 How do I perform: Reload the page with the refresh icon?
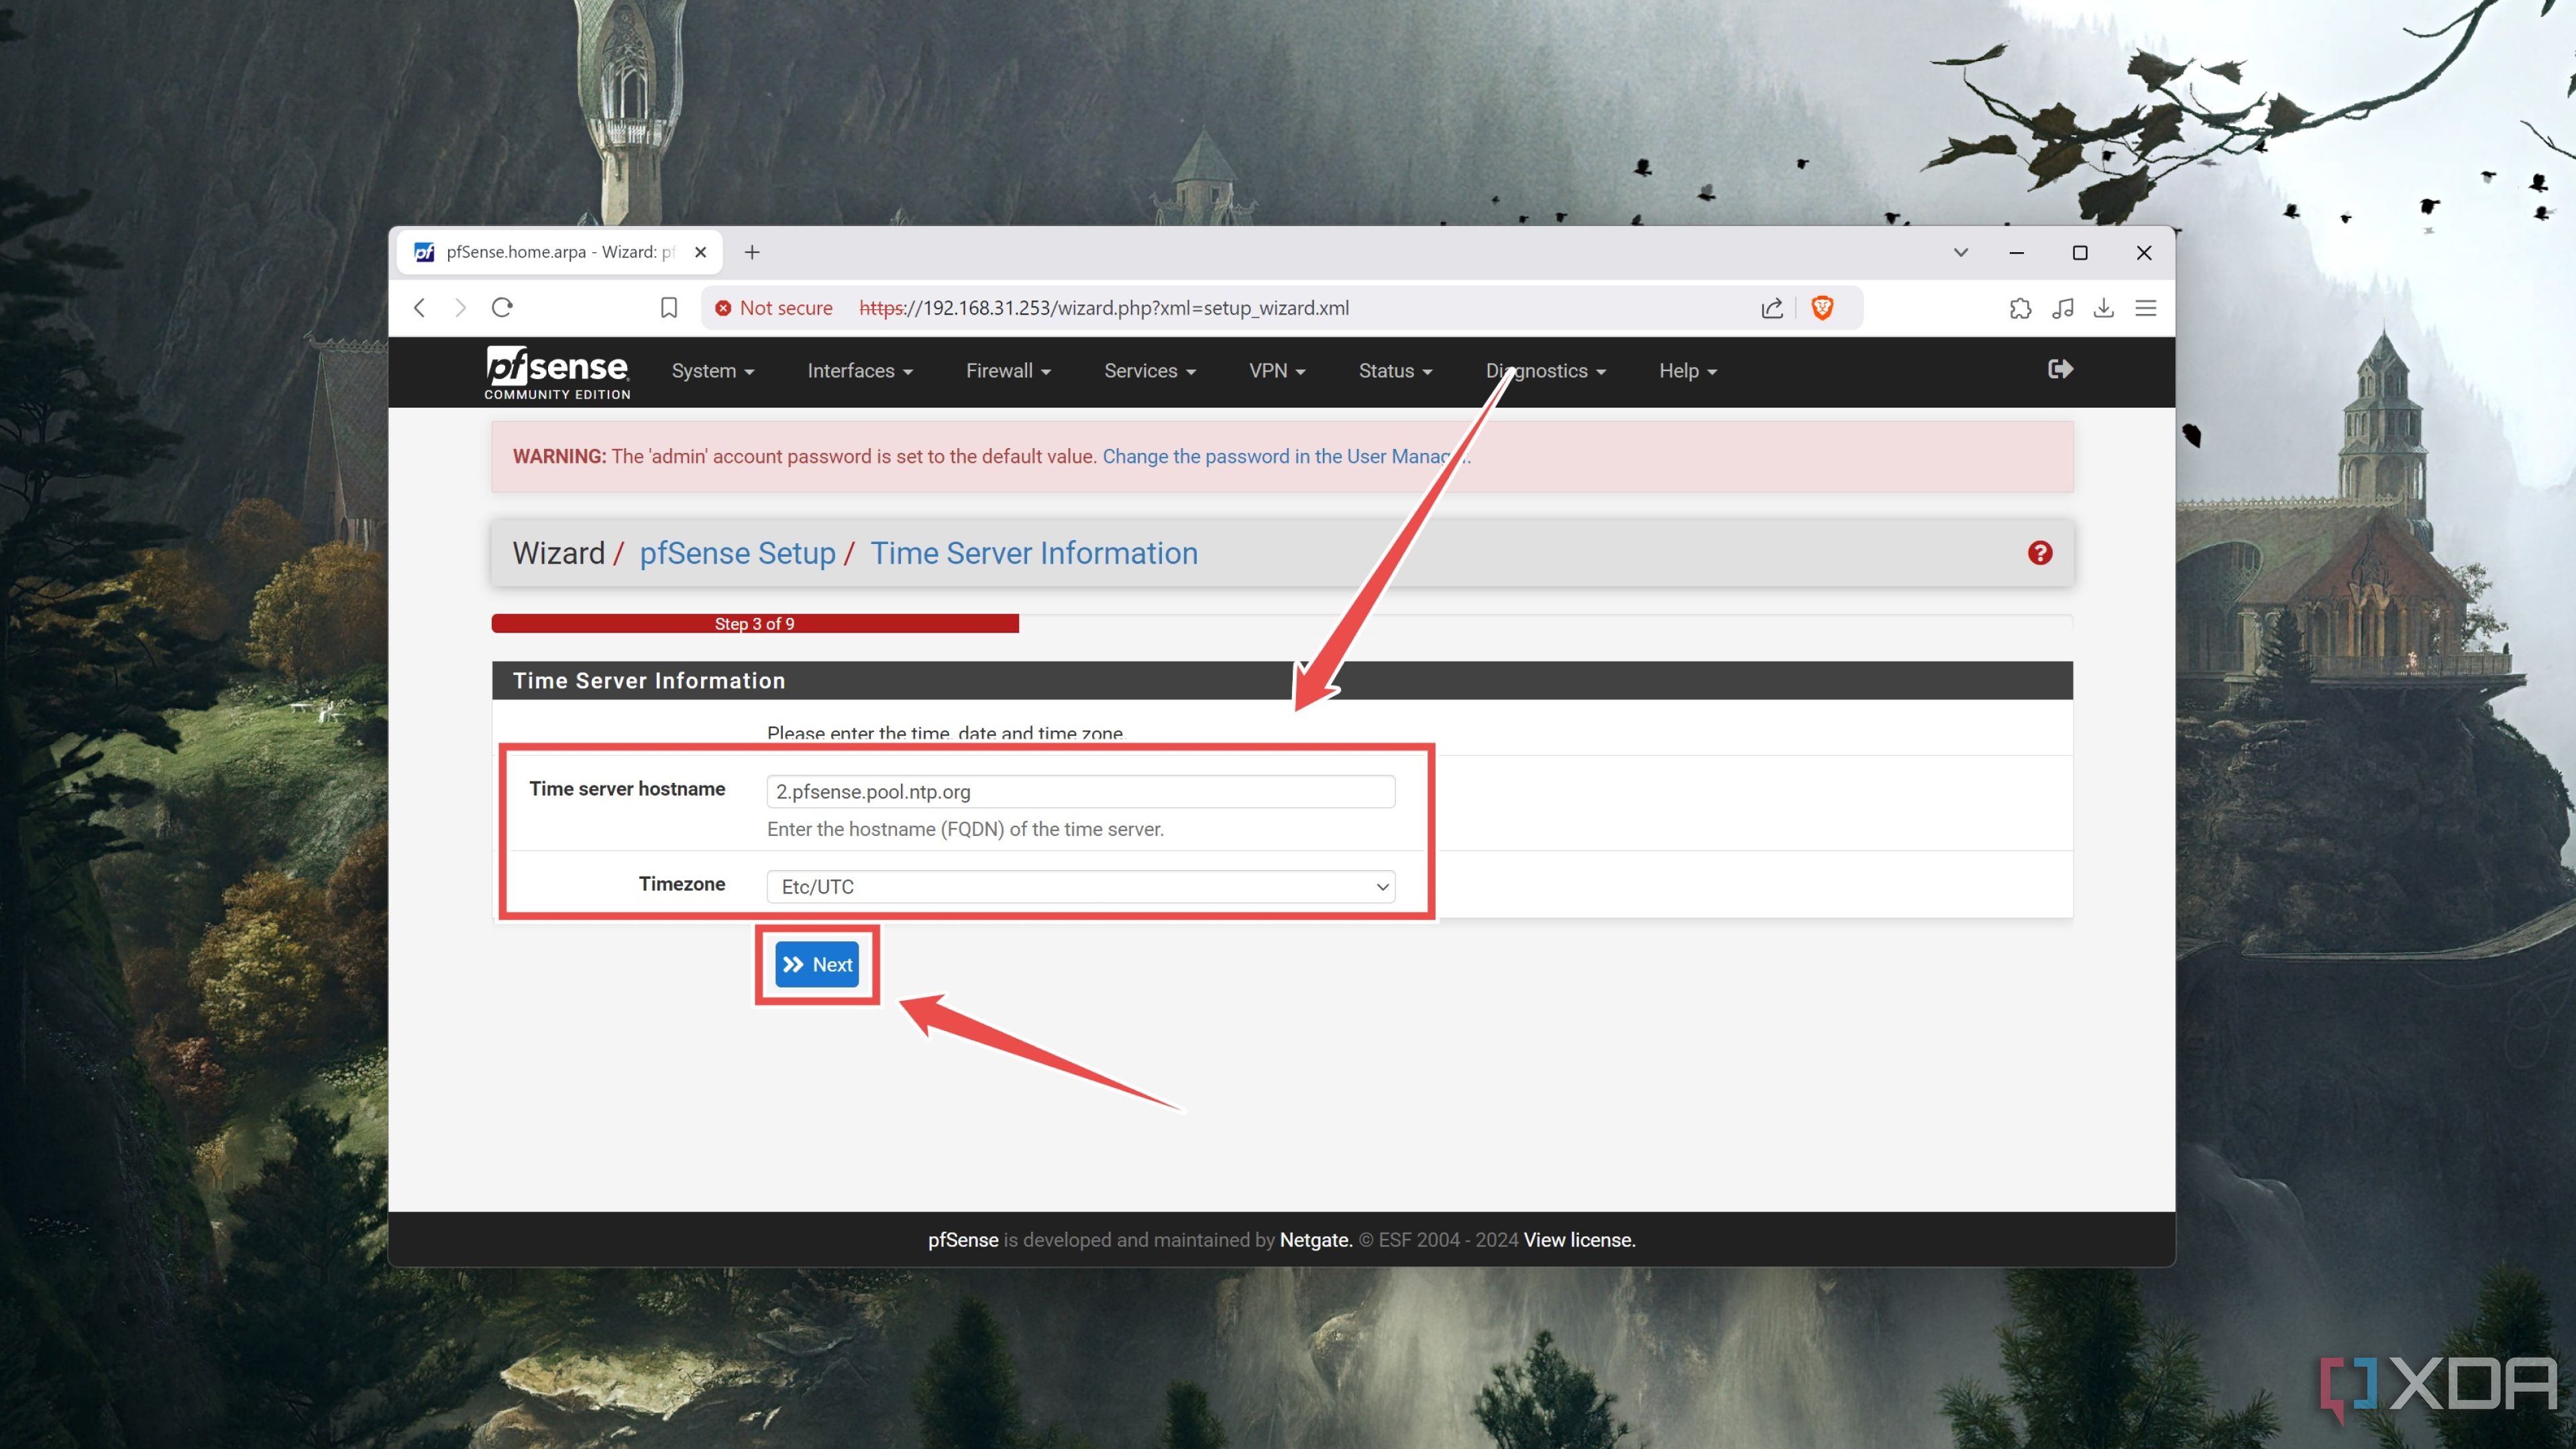click(x=502, y=307)
